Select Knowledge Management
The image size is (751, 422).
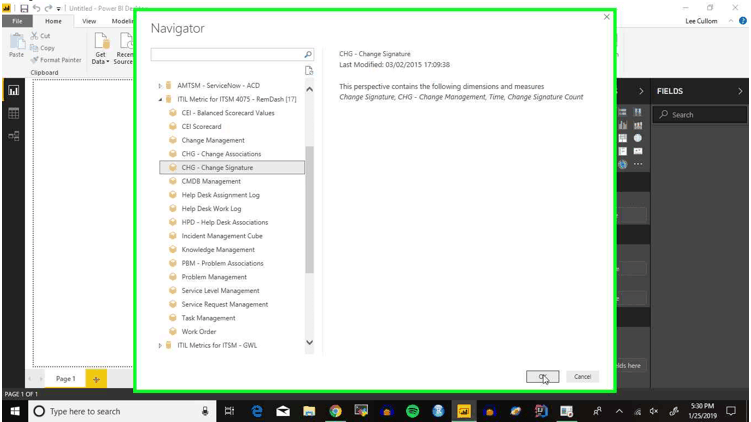(218, 250)
